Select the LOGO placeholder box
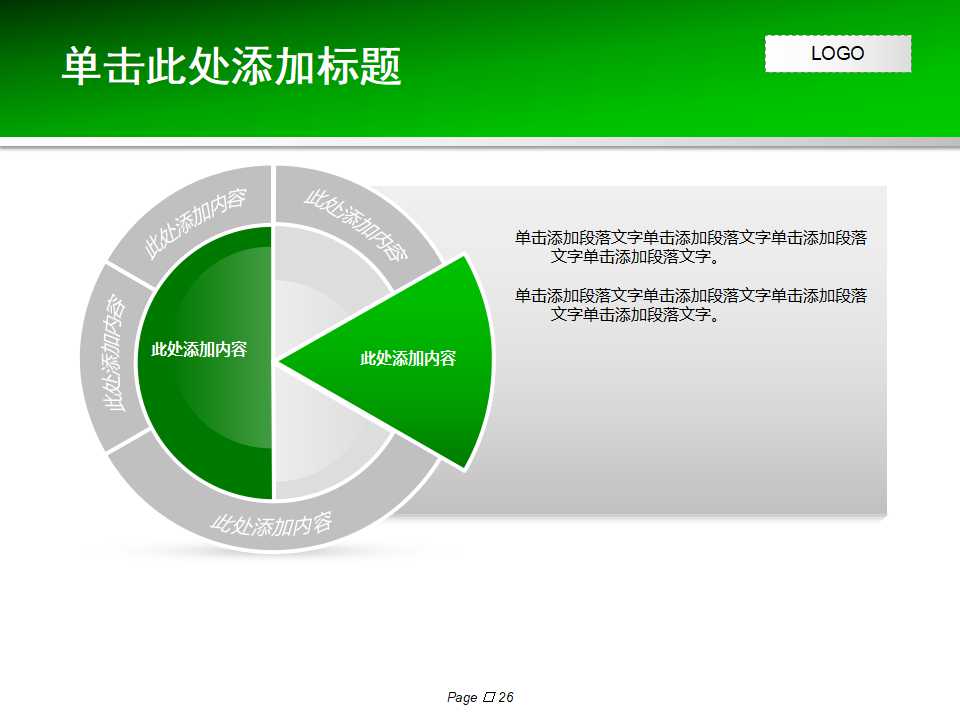Image resolution: width=960 pixels, height=720 pixels. [x=838, y=54]
